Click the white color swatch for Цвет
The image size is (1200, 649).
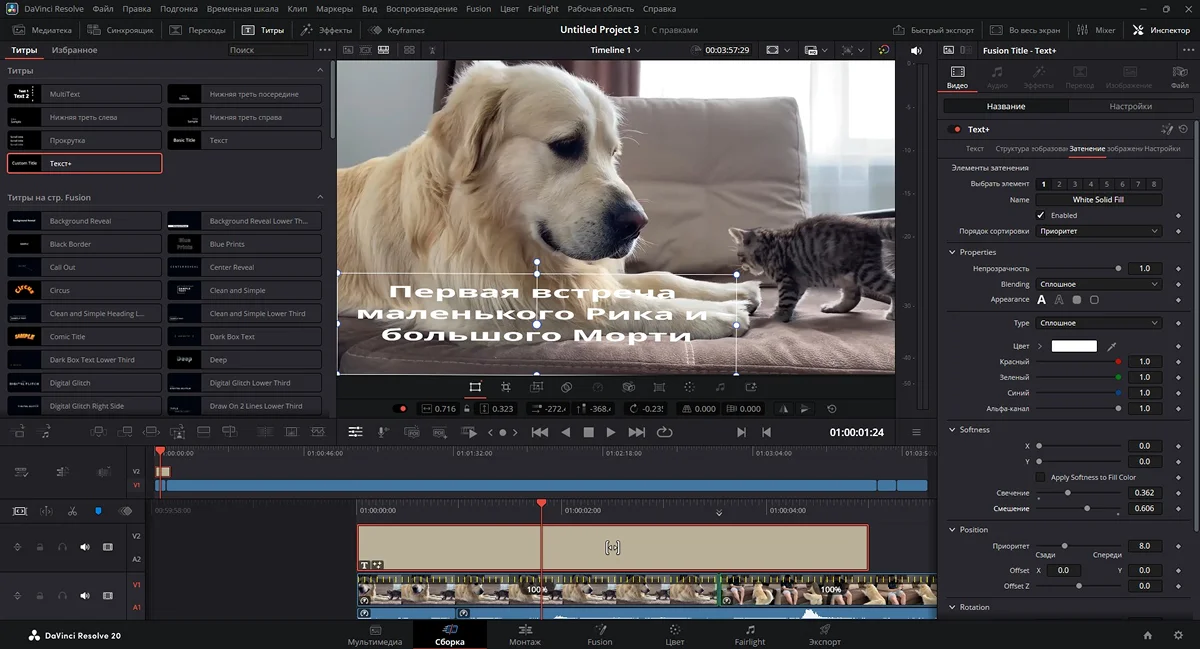click(x=1073, y=346)
